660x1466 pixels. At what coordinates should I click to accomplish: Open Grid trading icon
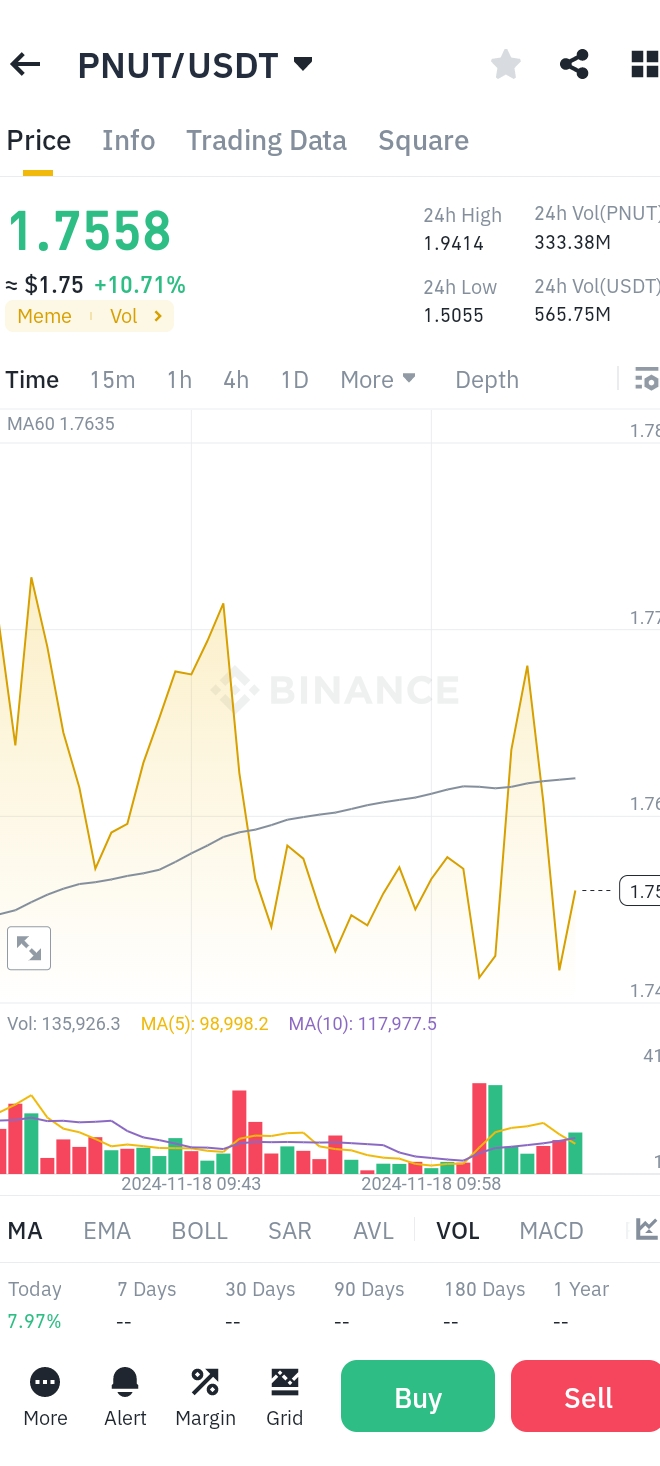pos(285,1396)
